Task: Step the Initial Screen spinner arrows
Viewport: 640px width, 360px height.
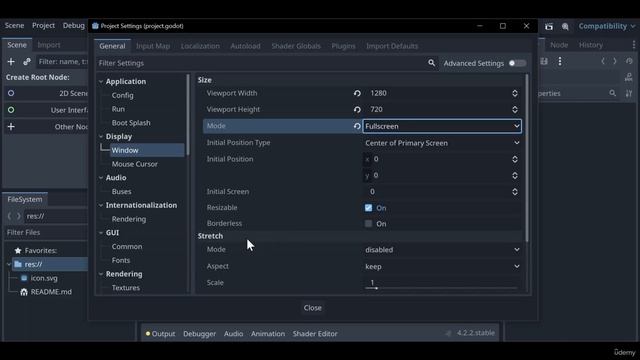Action: click(515, 192)
